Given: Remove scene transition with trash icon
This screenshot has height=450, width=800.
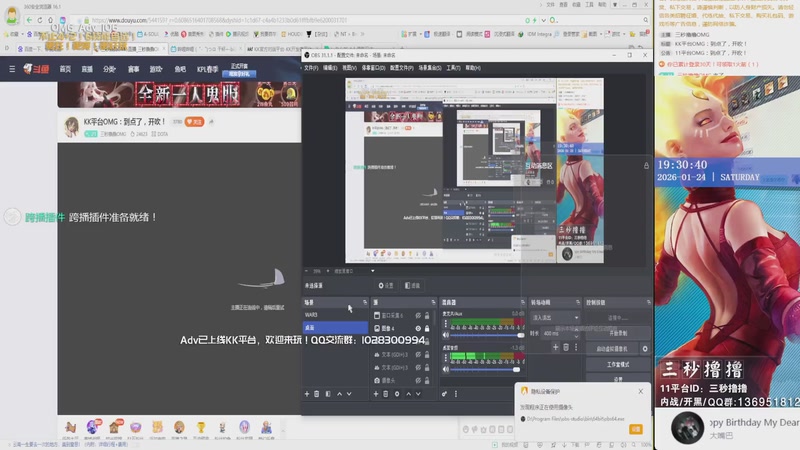Looking at the screenshot, I should 566,347.
